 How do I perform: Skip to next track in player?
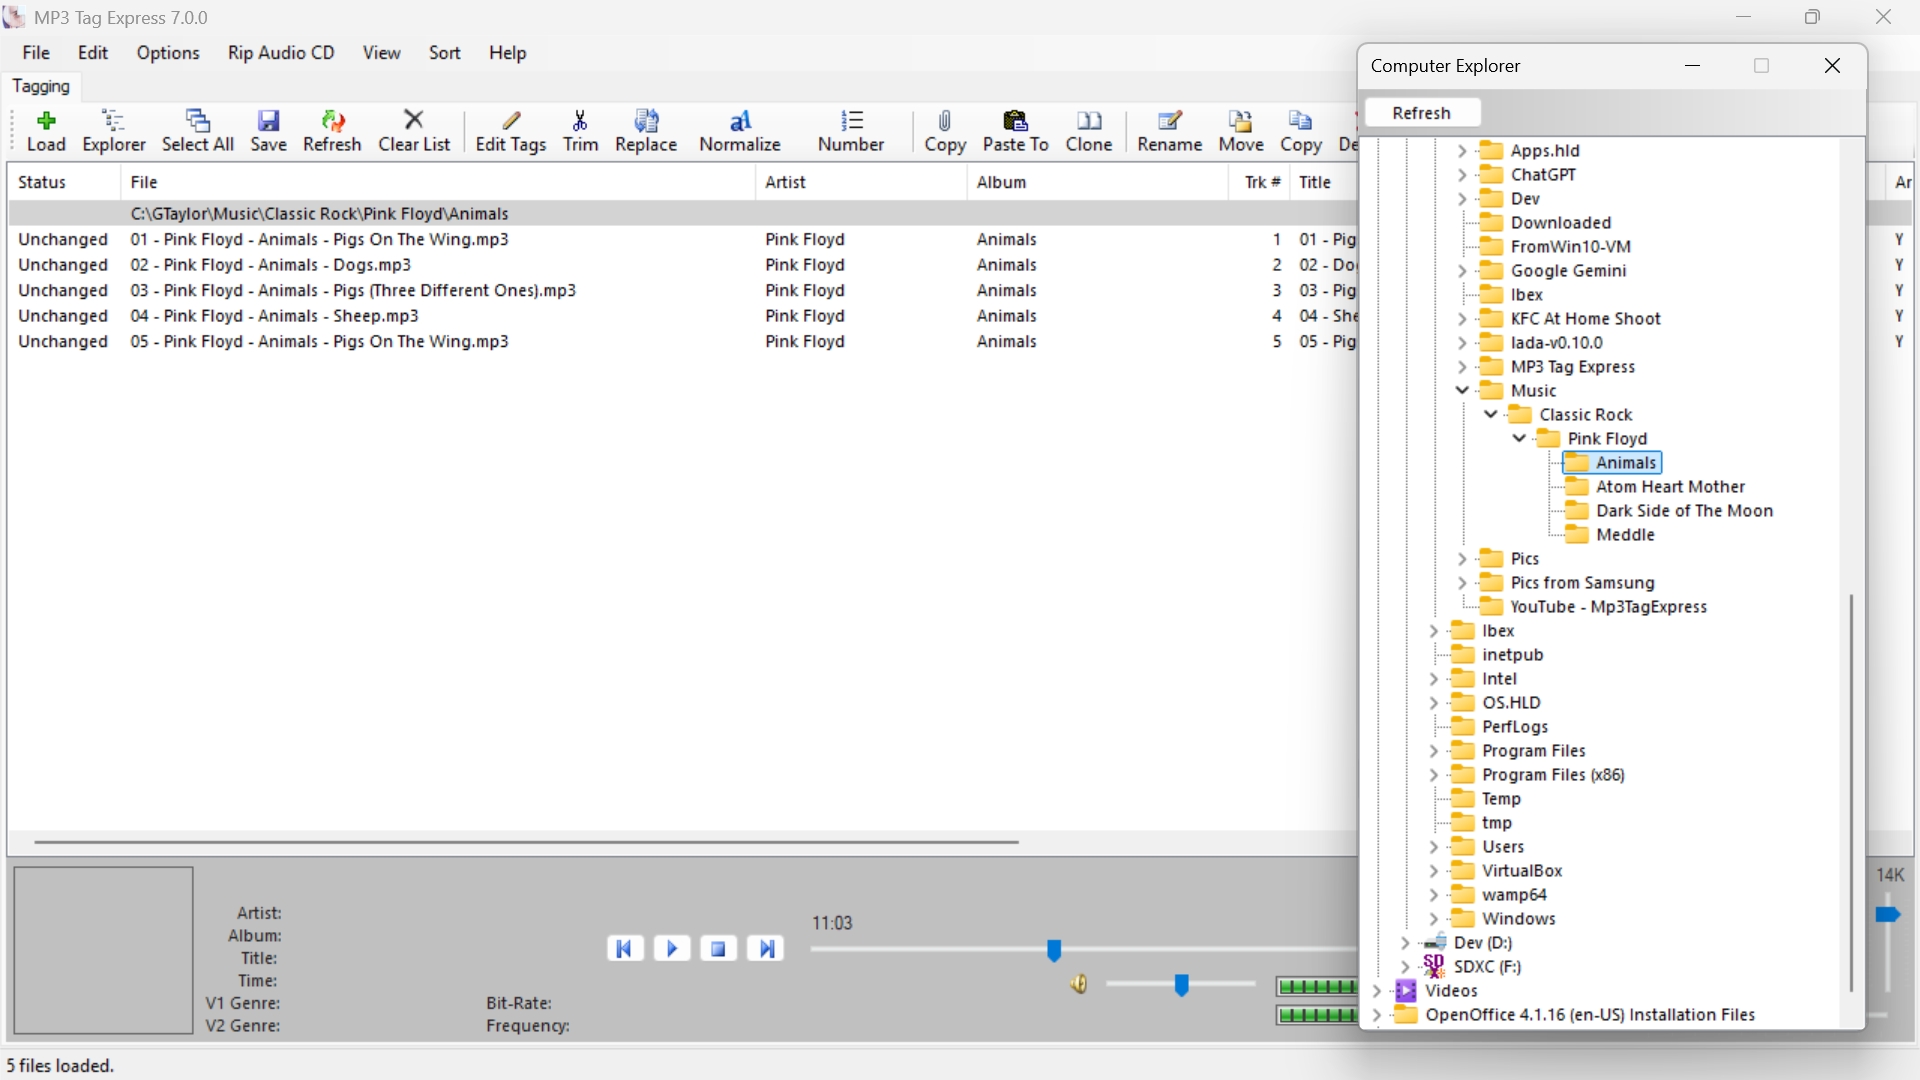[x=766, y=948]
